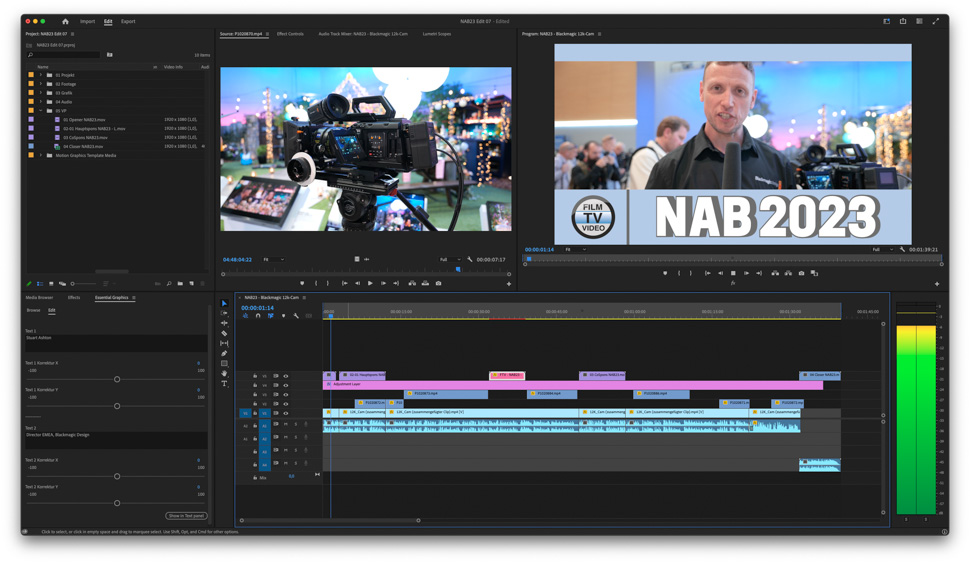Image resolution: width=970 pixels, height=563 pixels.
Task: Select the pink Adjustment Layer clip
Action: [573, 385]
